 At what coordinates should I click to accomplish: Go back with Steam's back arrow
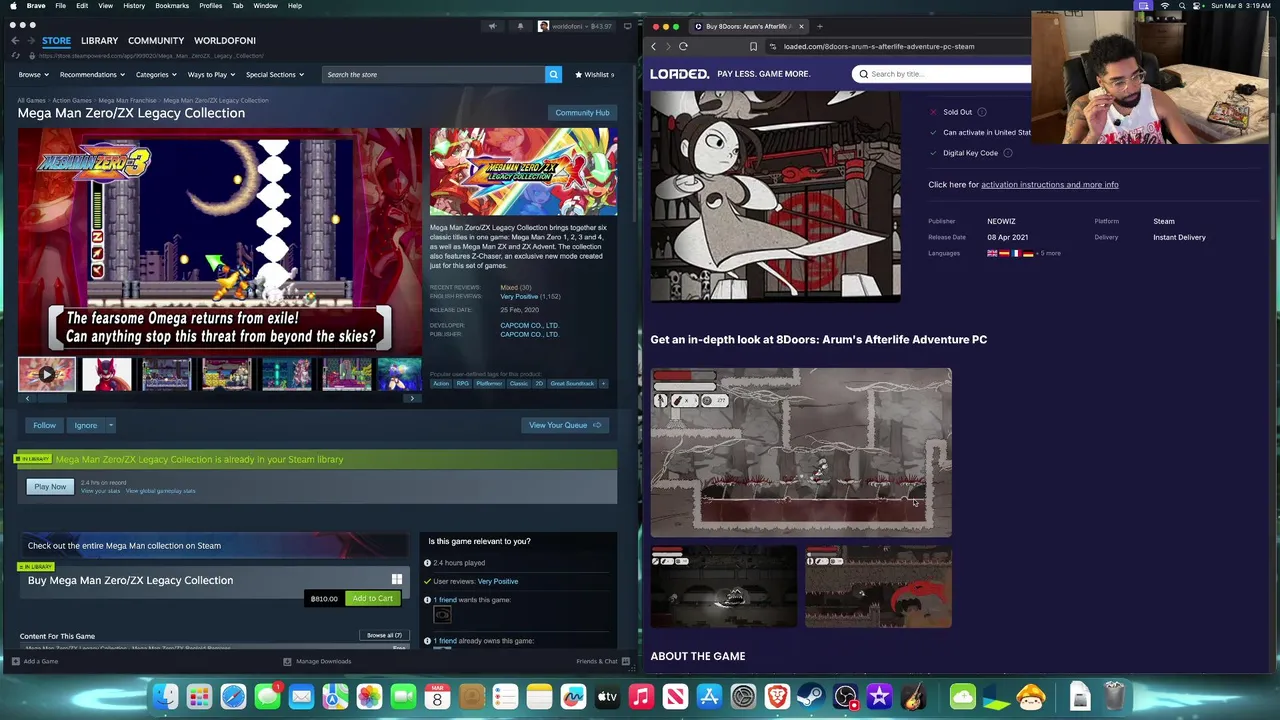click(x=15, y=41)
